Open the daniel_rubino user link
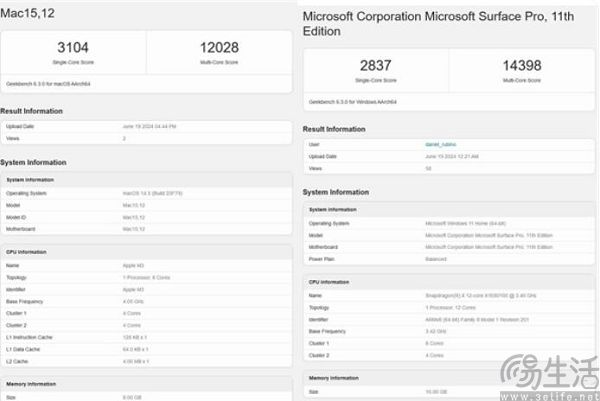600x401 pixels. tap(440, 144)
